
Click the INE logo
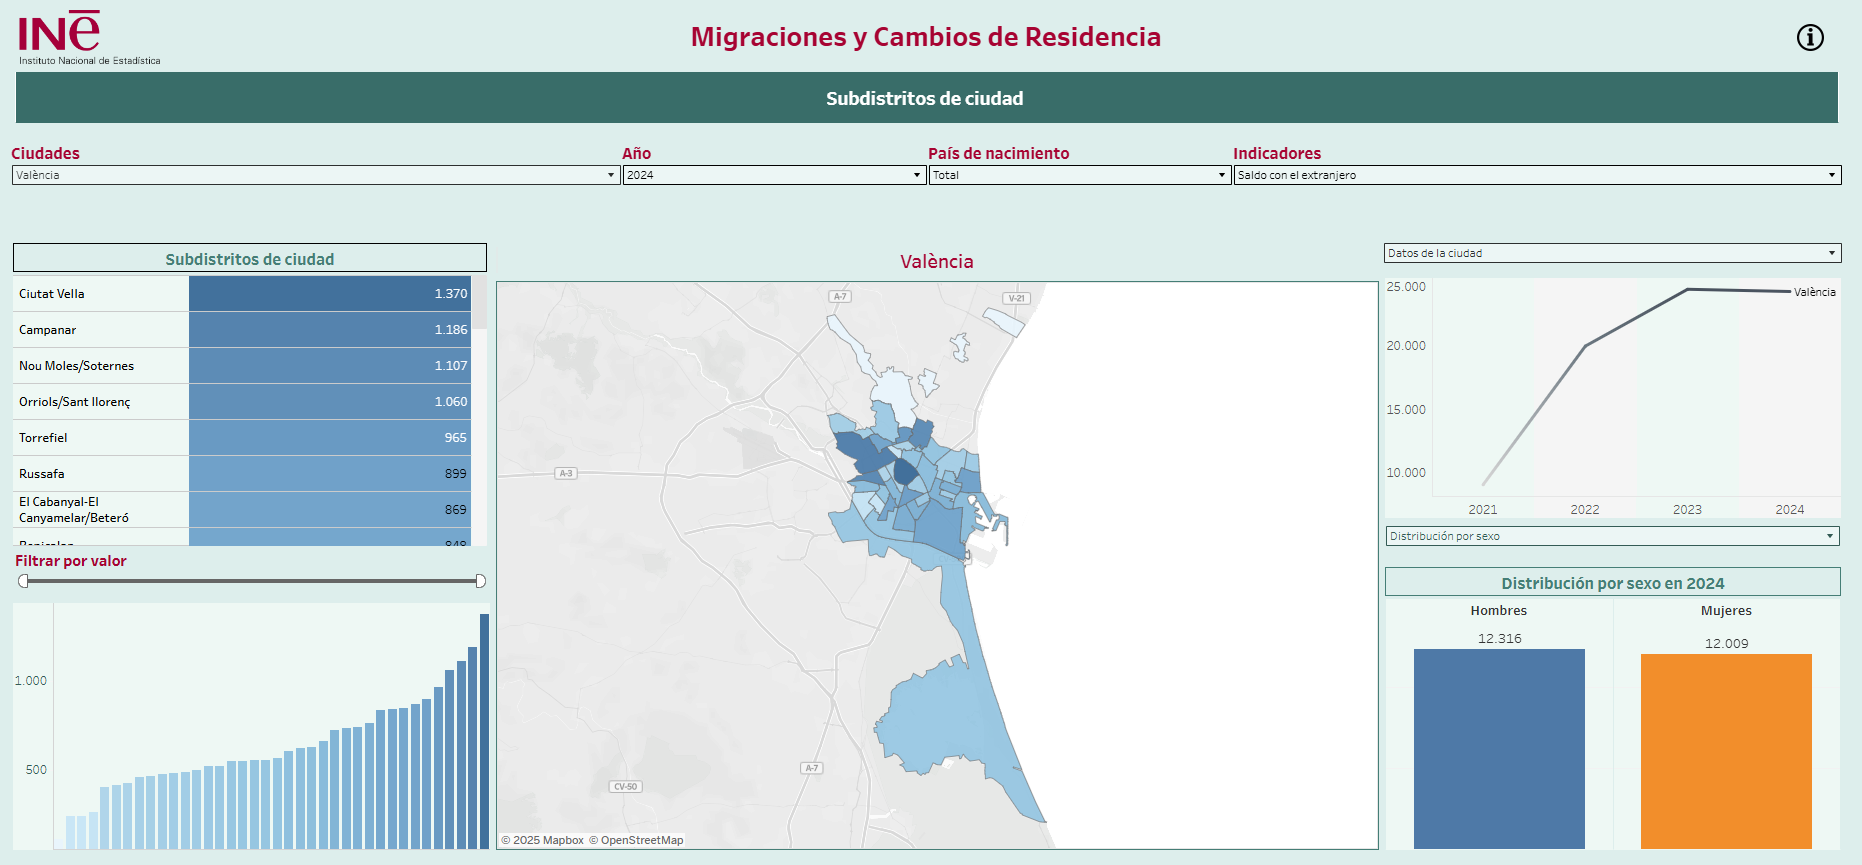[60, 34]
